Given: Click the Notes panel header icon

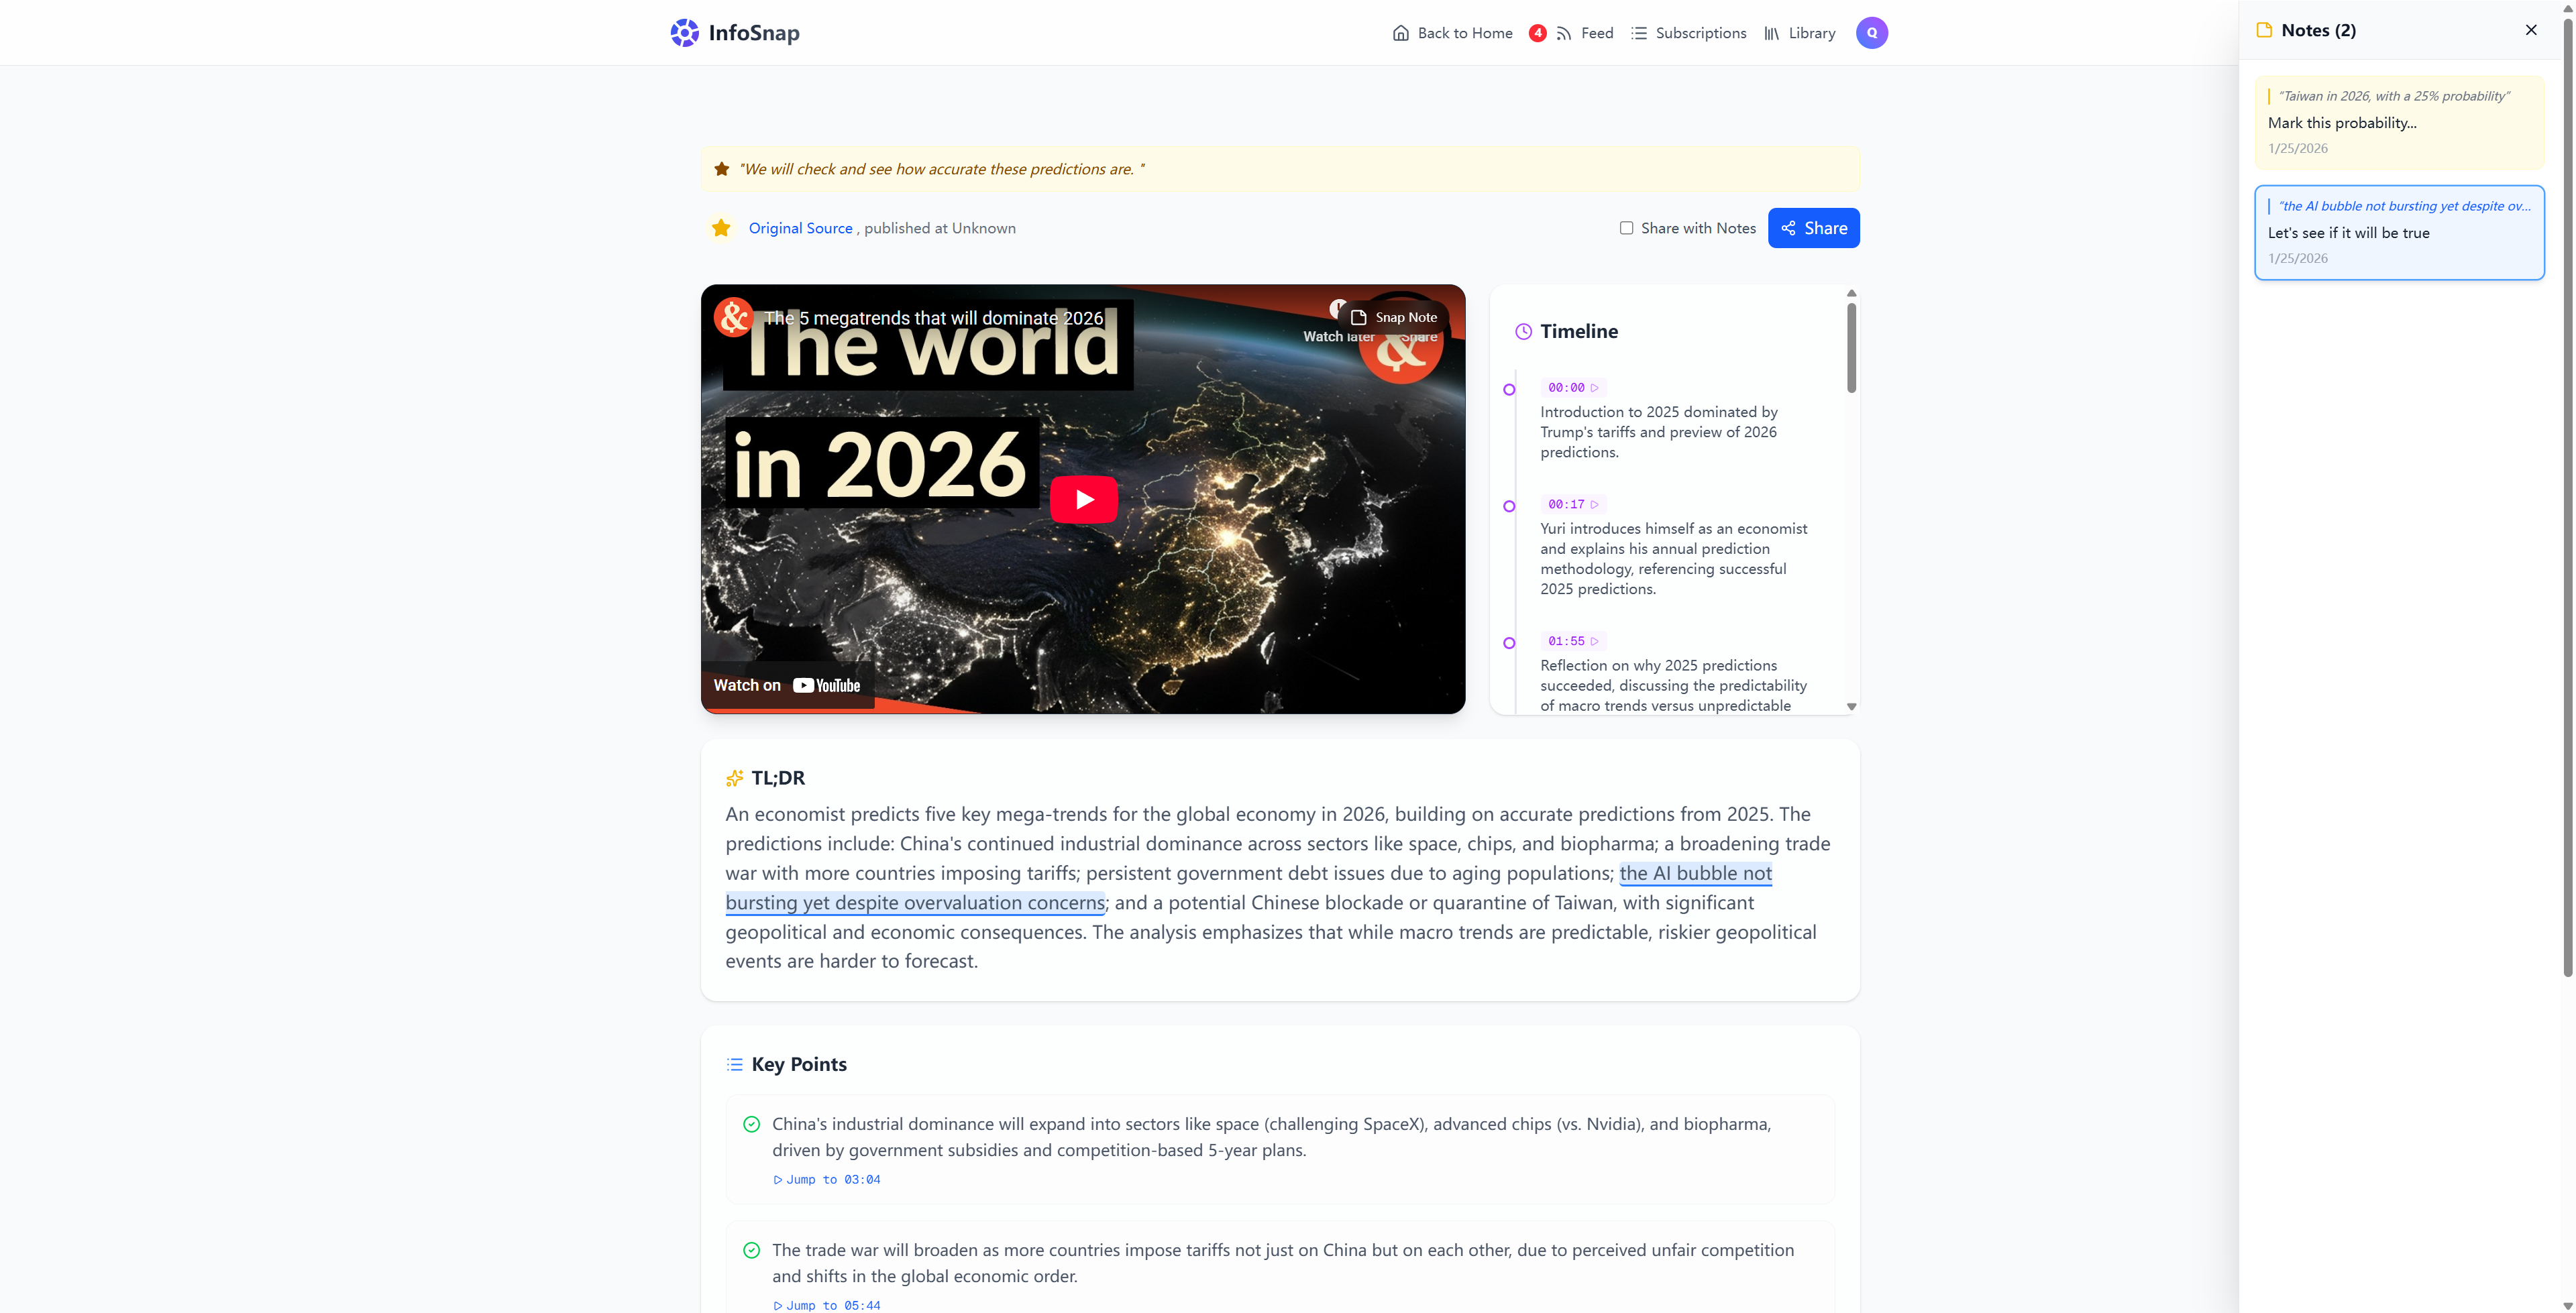Looking at the screenshot, I should (2264, 30).
